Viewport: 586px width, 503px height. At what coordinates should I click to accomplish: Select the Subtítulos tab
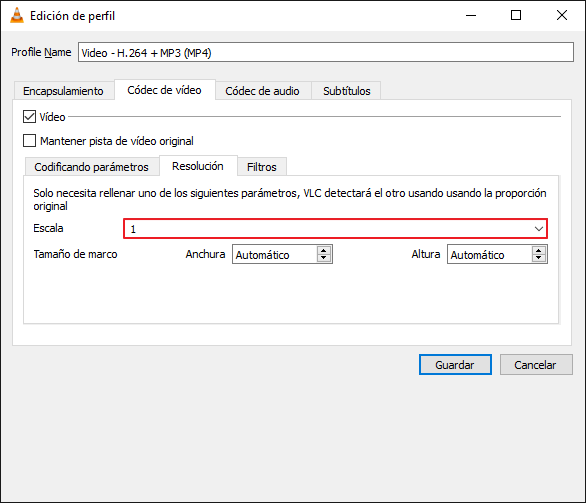[x=347, y=91]
